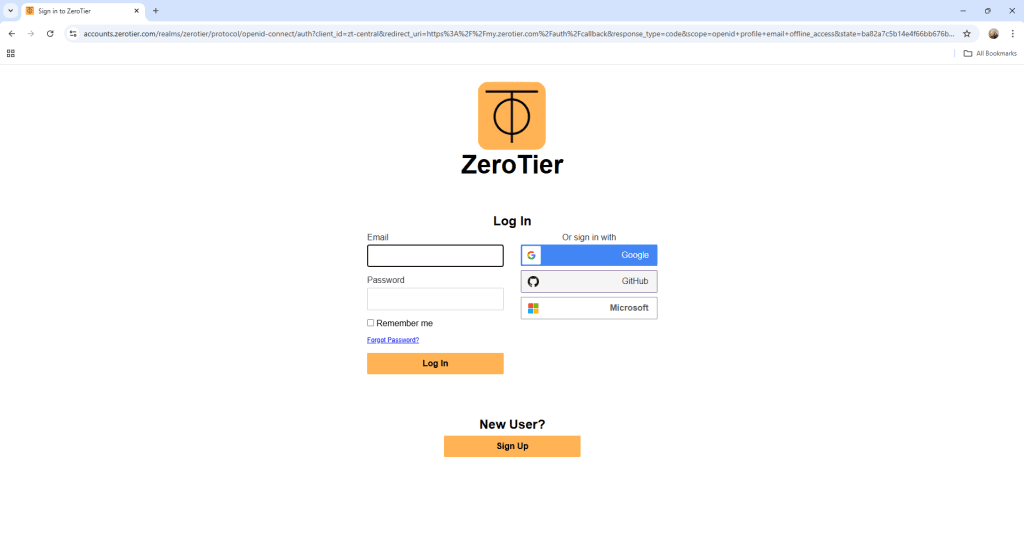The width and height of the screenshot is (1024, 551).
Task: Select the Sign in to ZeroTier tab
Action: pyautogui.click(x=80, y=10)
